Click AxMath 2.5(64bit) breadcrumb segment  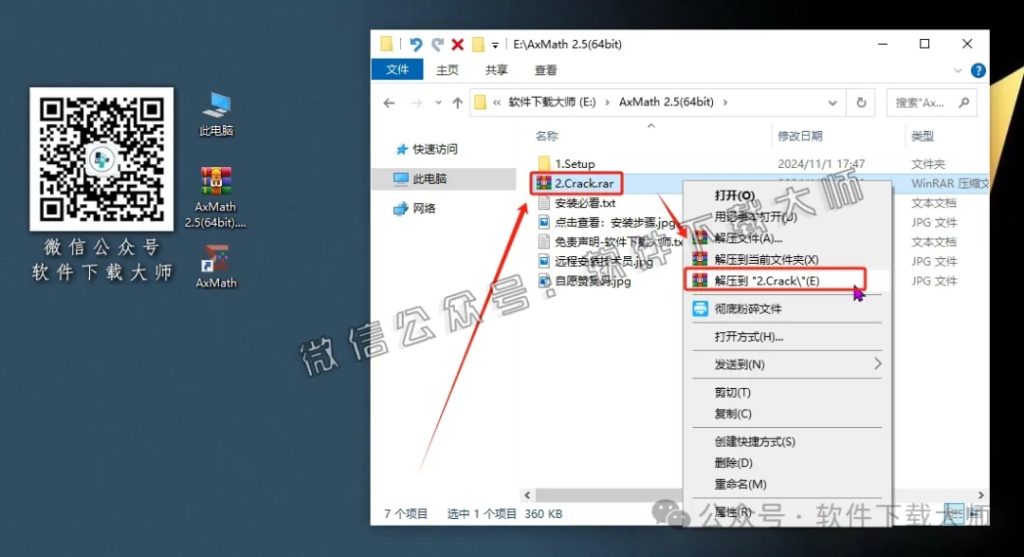coord(666,102)
